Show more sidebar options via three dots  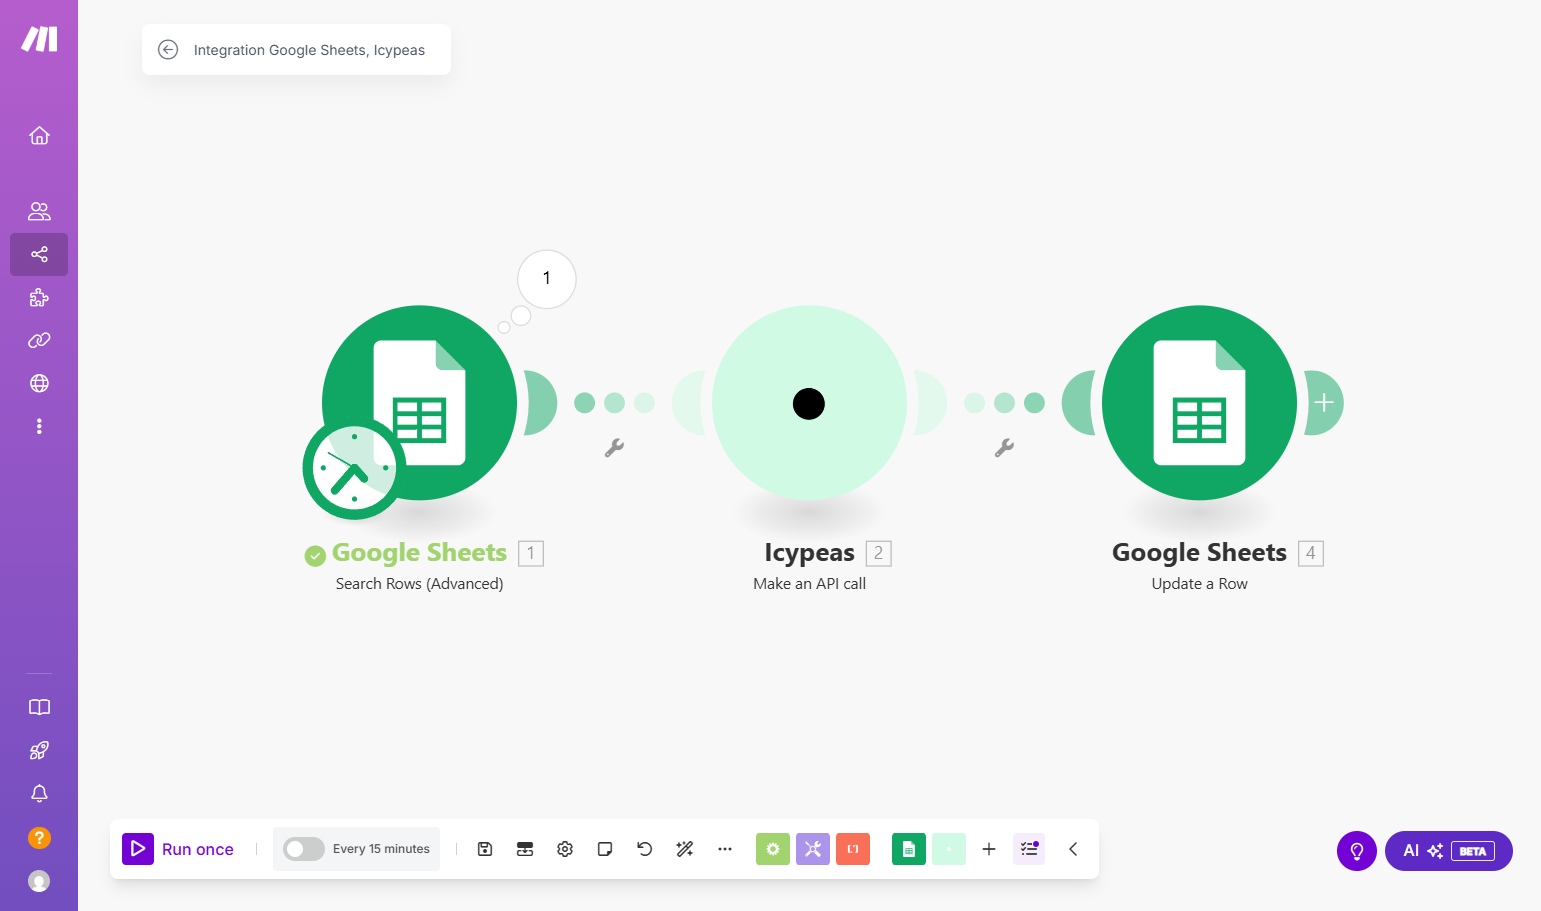coord(39,426)
